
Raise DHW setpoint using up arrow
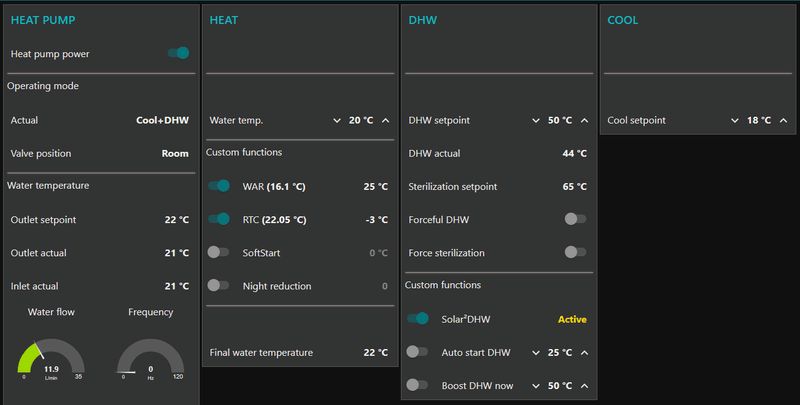584,121
